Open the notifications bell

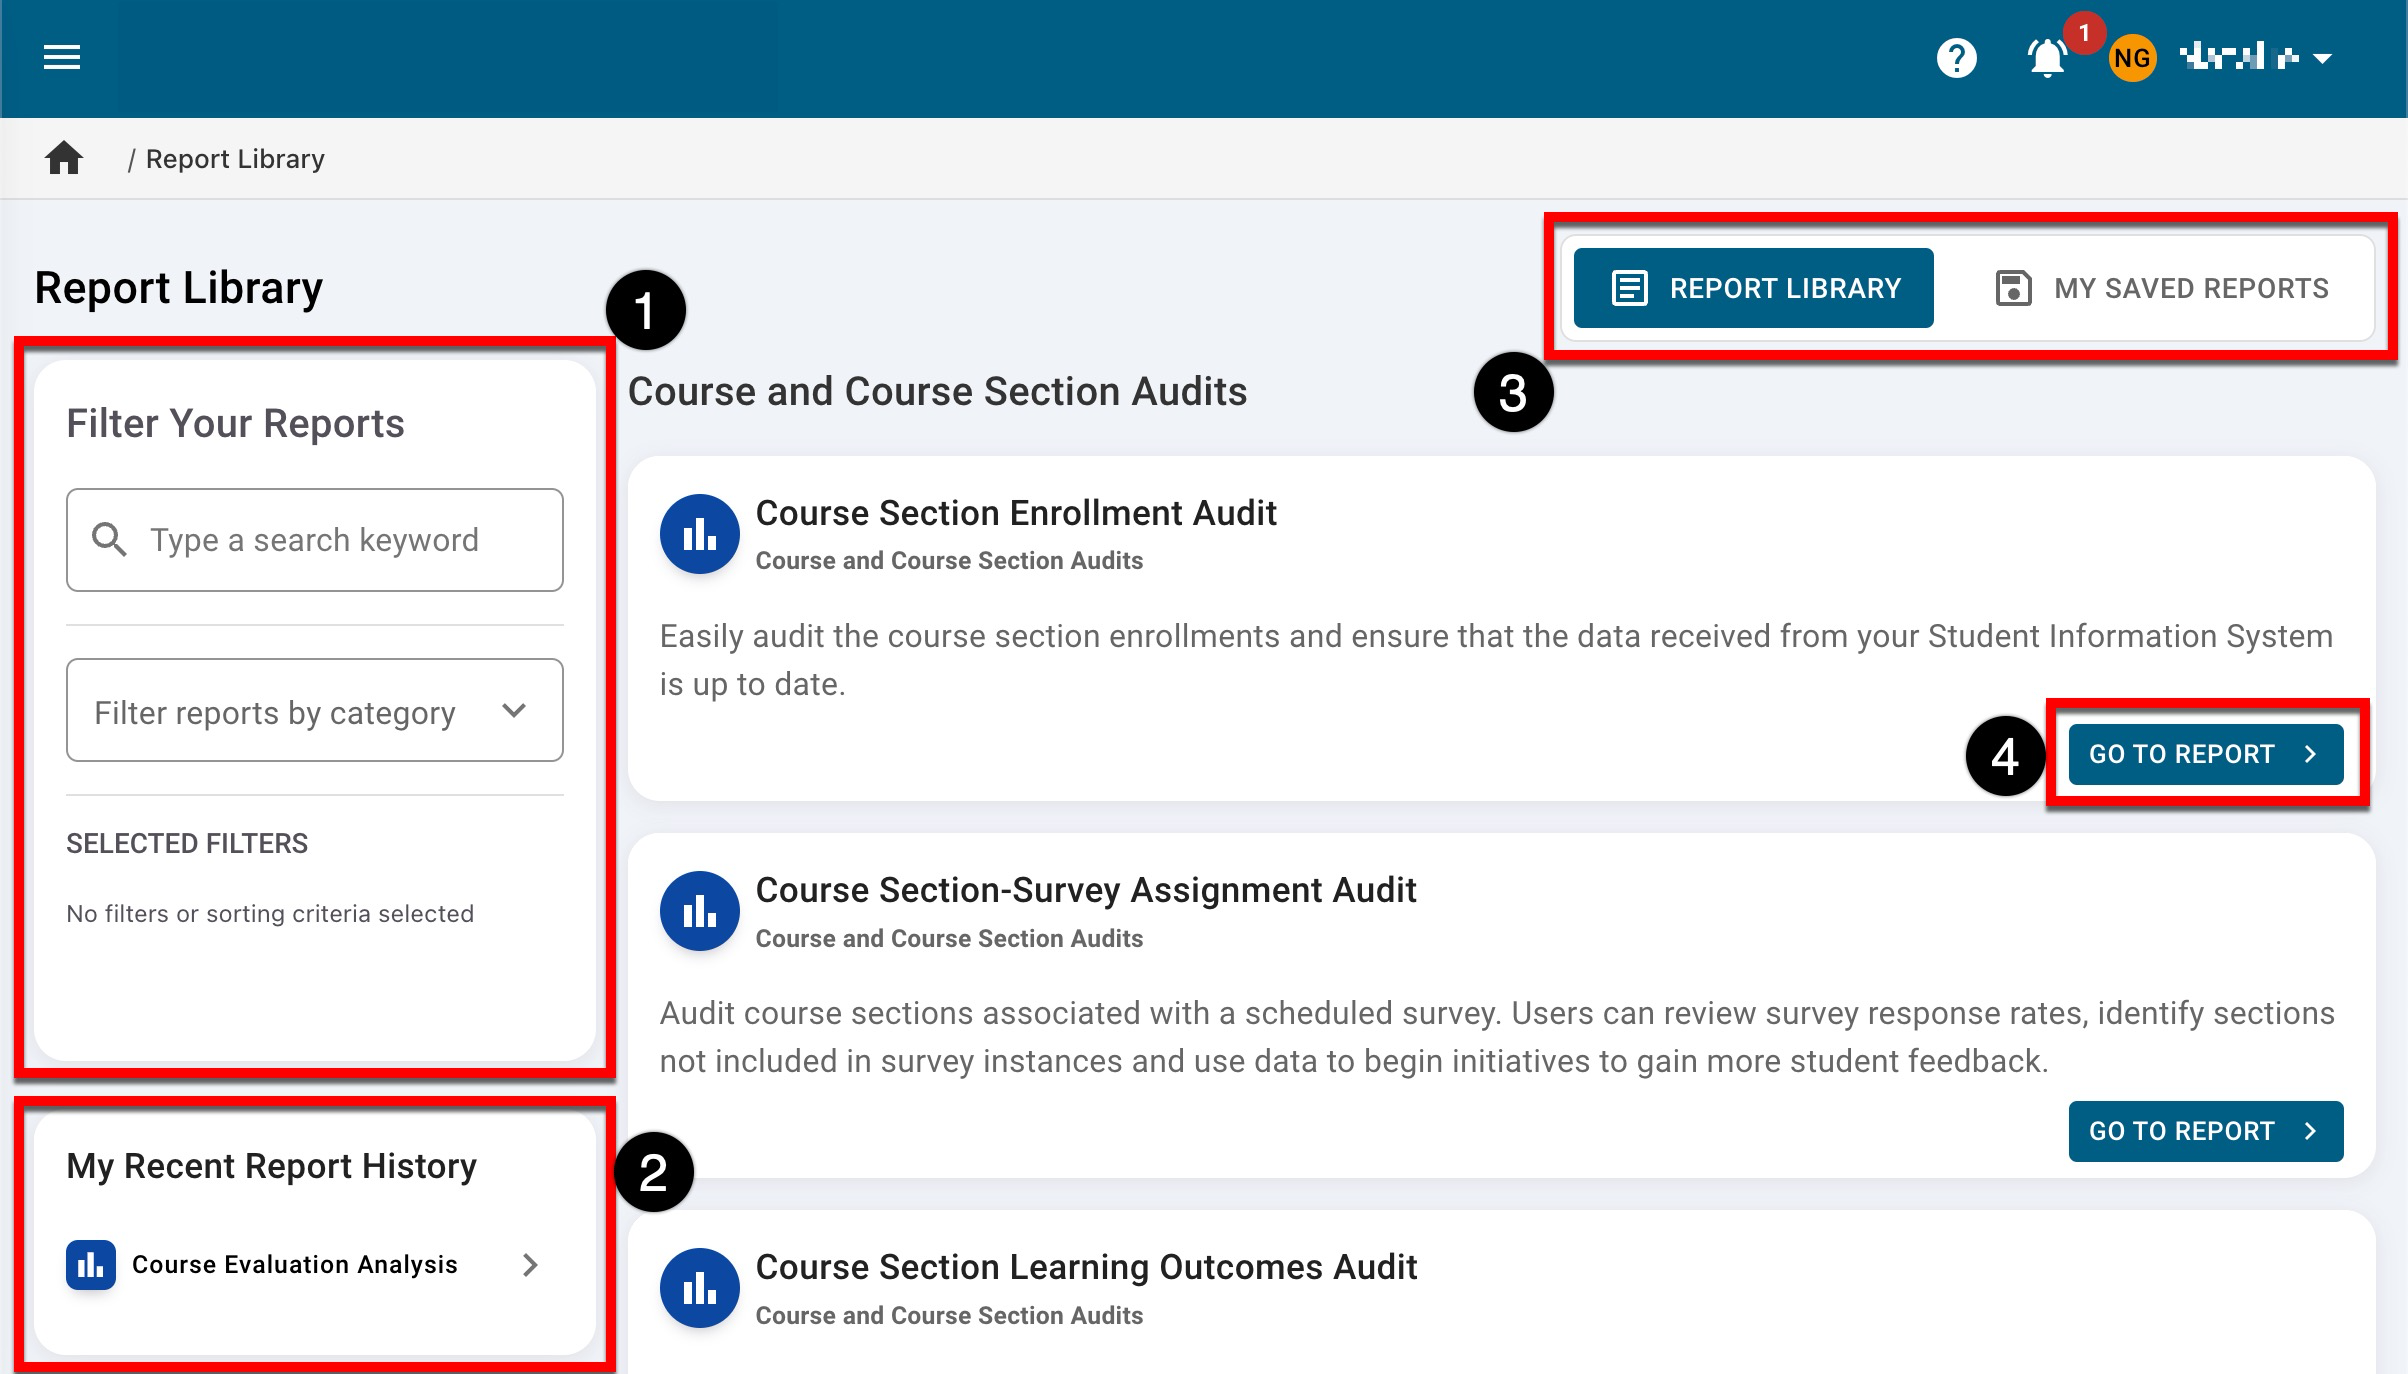(x=2046, y=58)
